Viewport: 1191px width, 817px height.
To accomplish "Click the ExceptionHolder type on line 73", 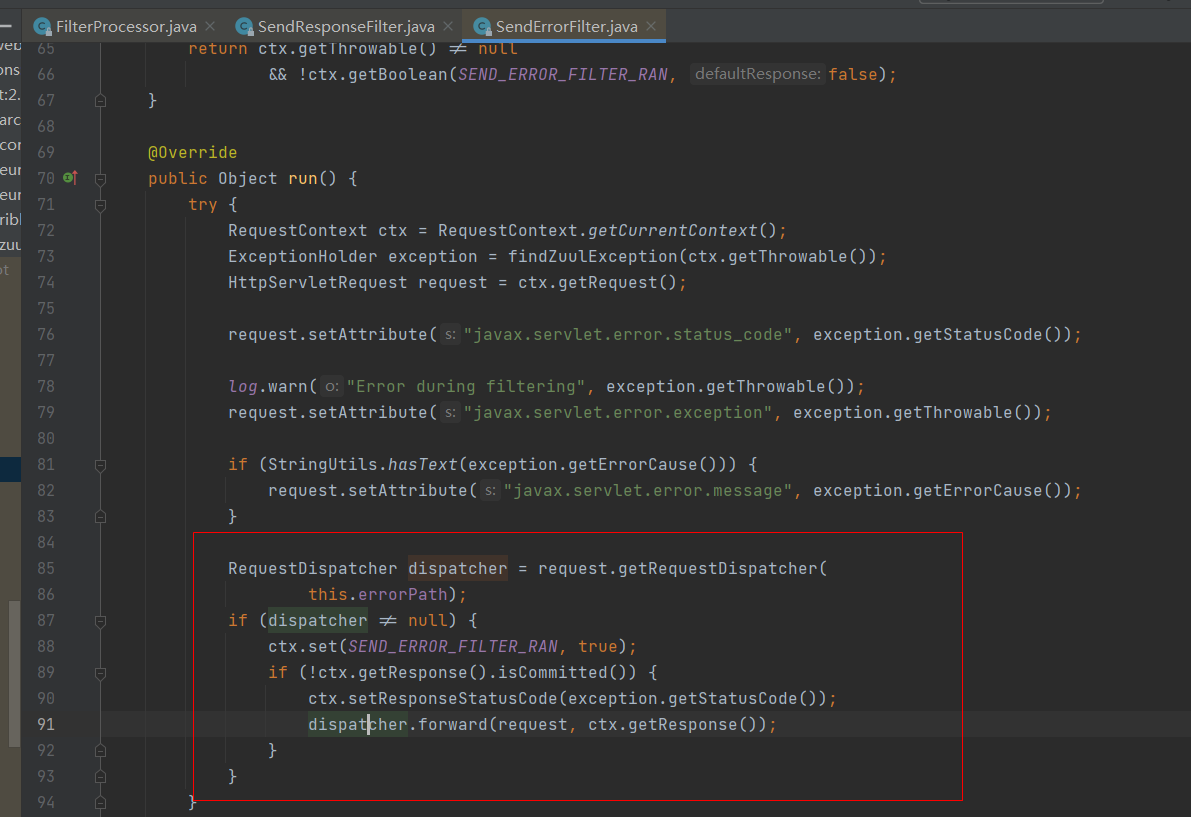I will click(302, 257).
